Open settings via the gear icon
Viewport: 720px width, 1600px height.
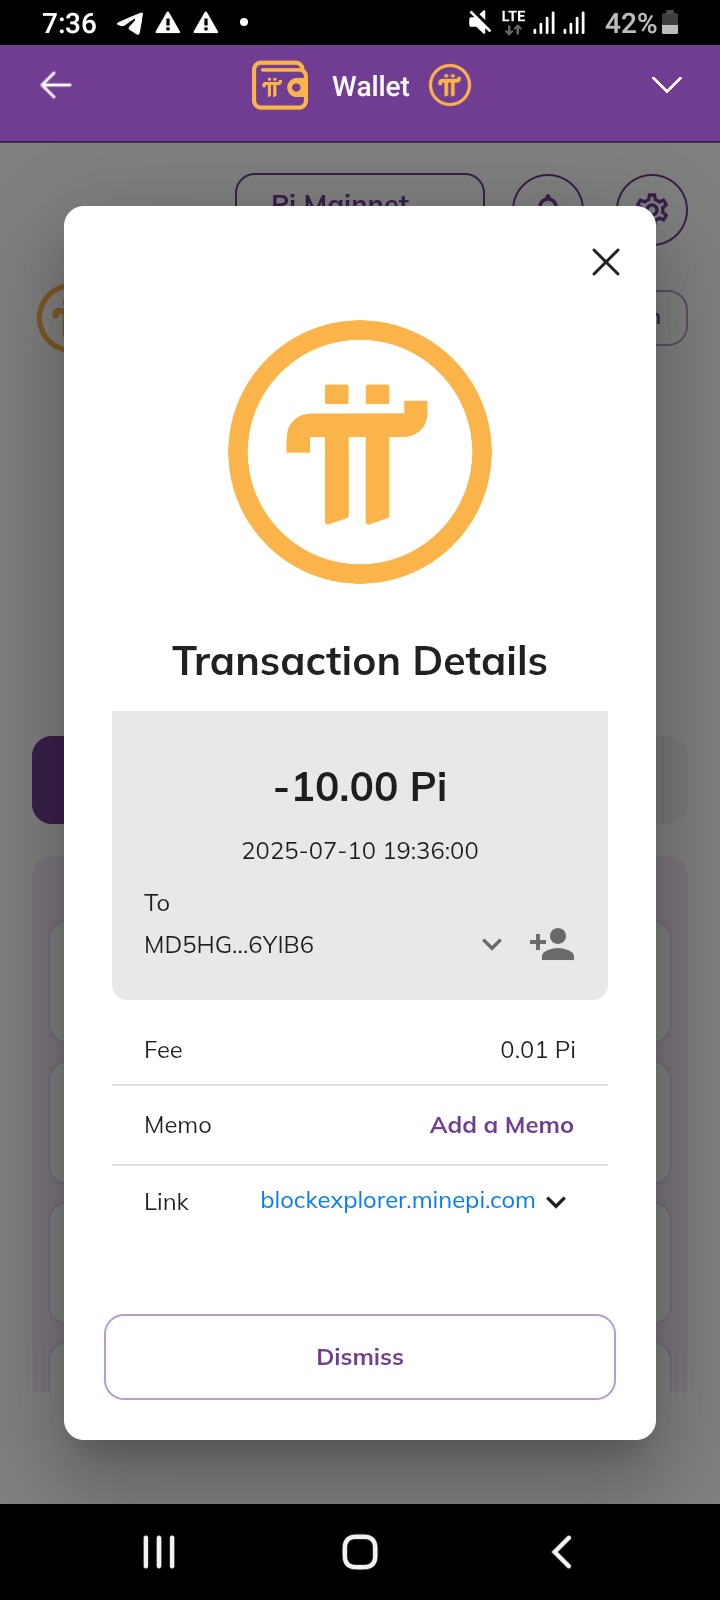[x=652, y=208]
